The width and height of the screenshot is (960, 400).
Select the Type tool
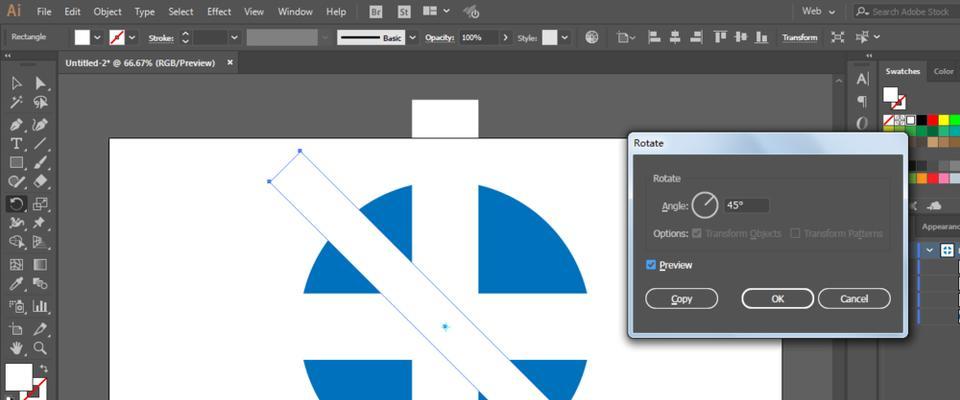click(17, 144)
